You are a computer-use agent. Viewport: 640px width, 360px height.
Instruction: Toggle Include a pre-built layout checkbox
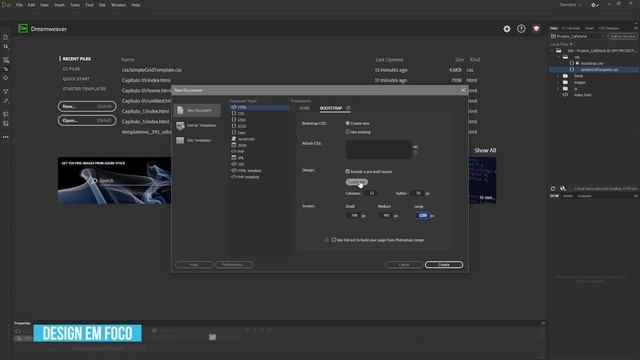coord(348,171)
